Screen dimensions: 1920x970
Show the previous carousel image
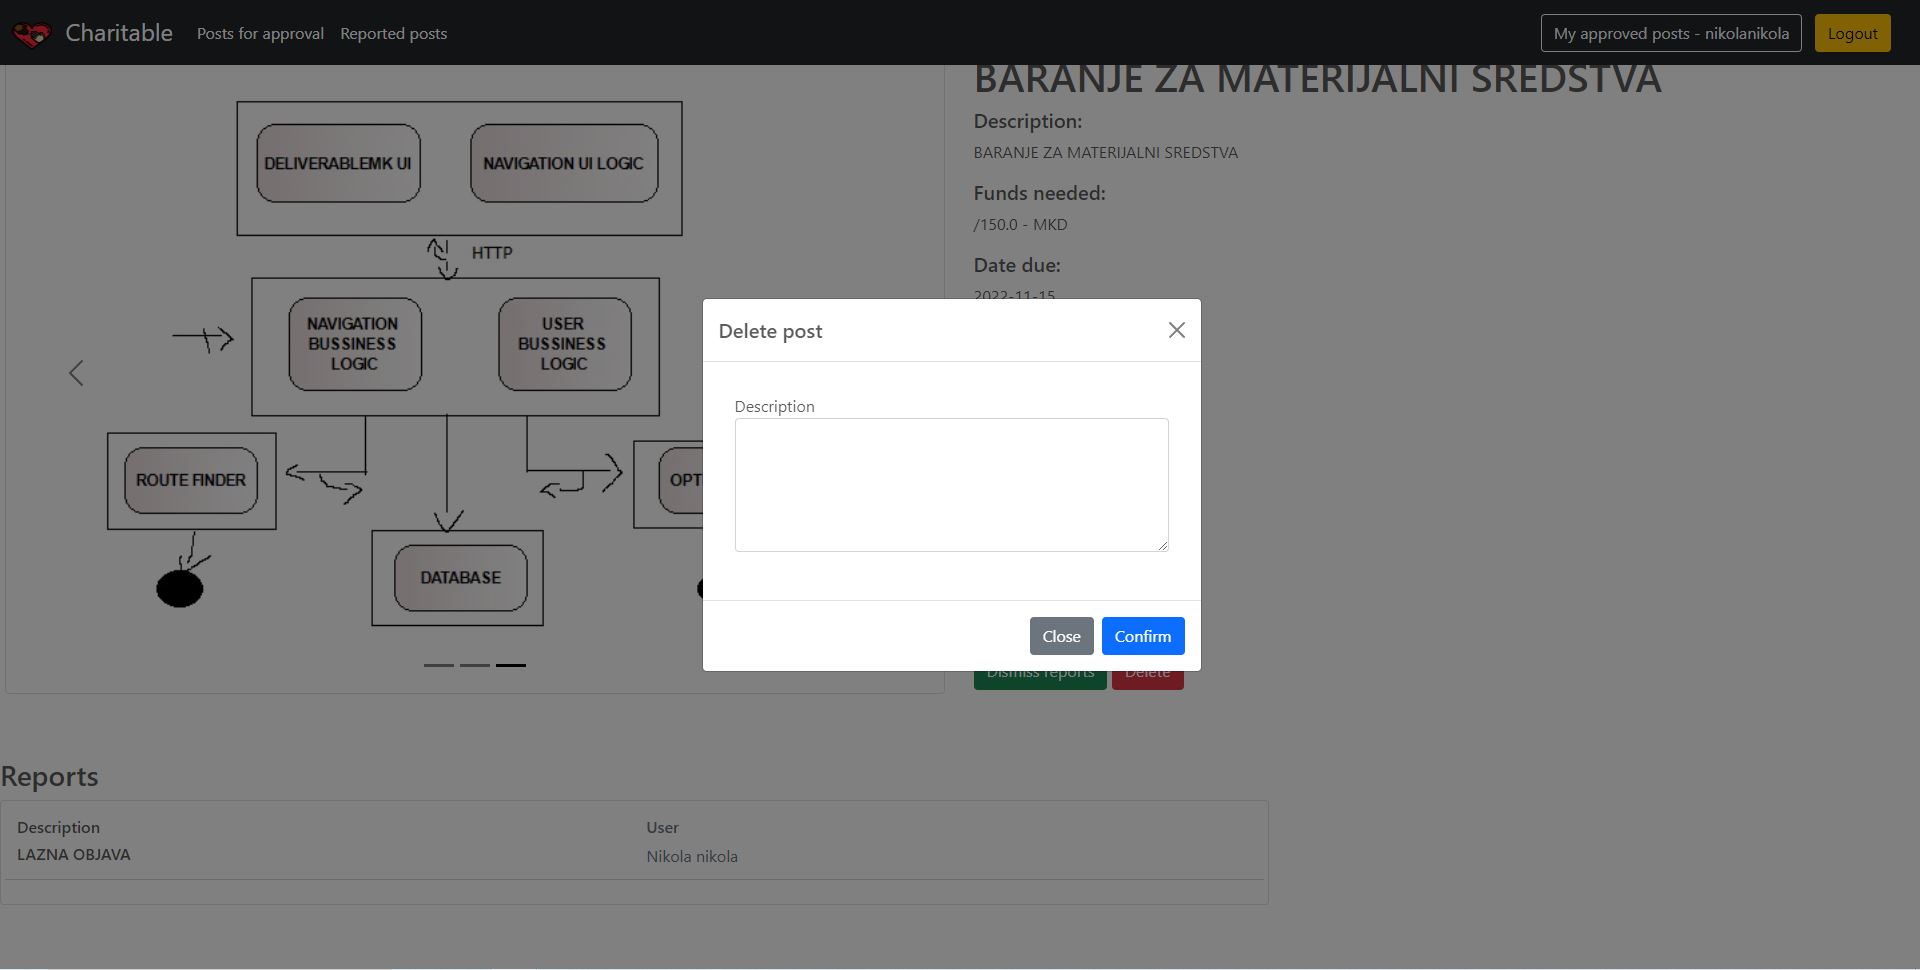[76, 373]
